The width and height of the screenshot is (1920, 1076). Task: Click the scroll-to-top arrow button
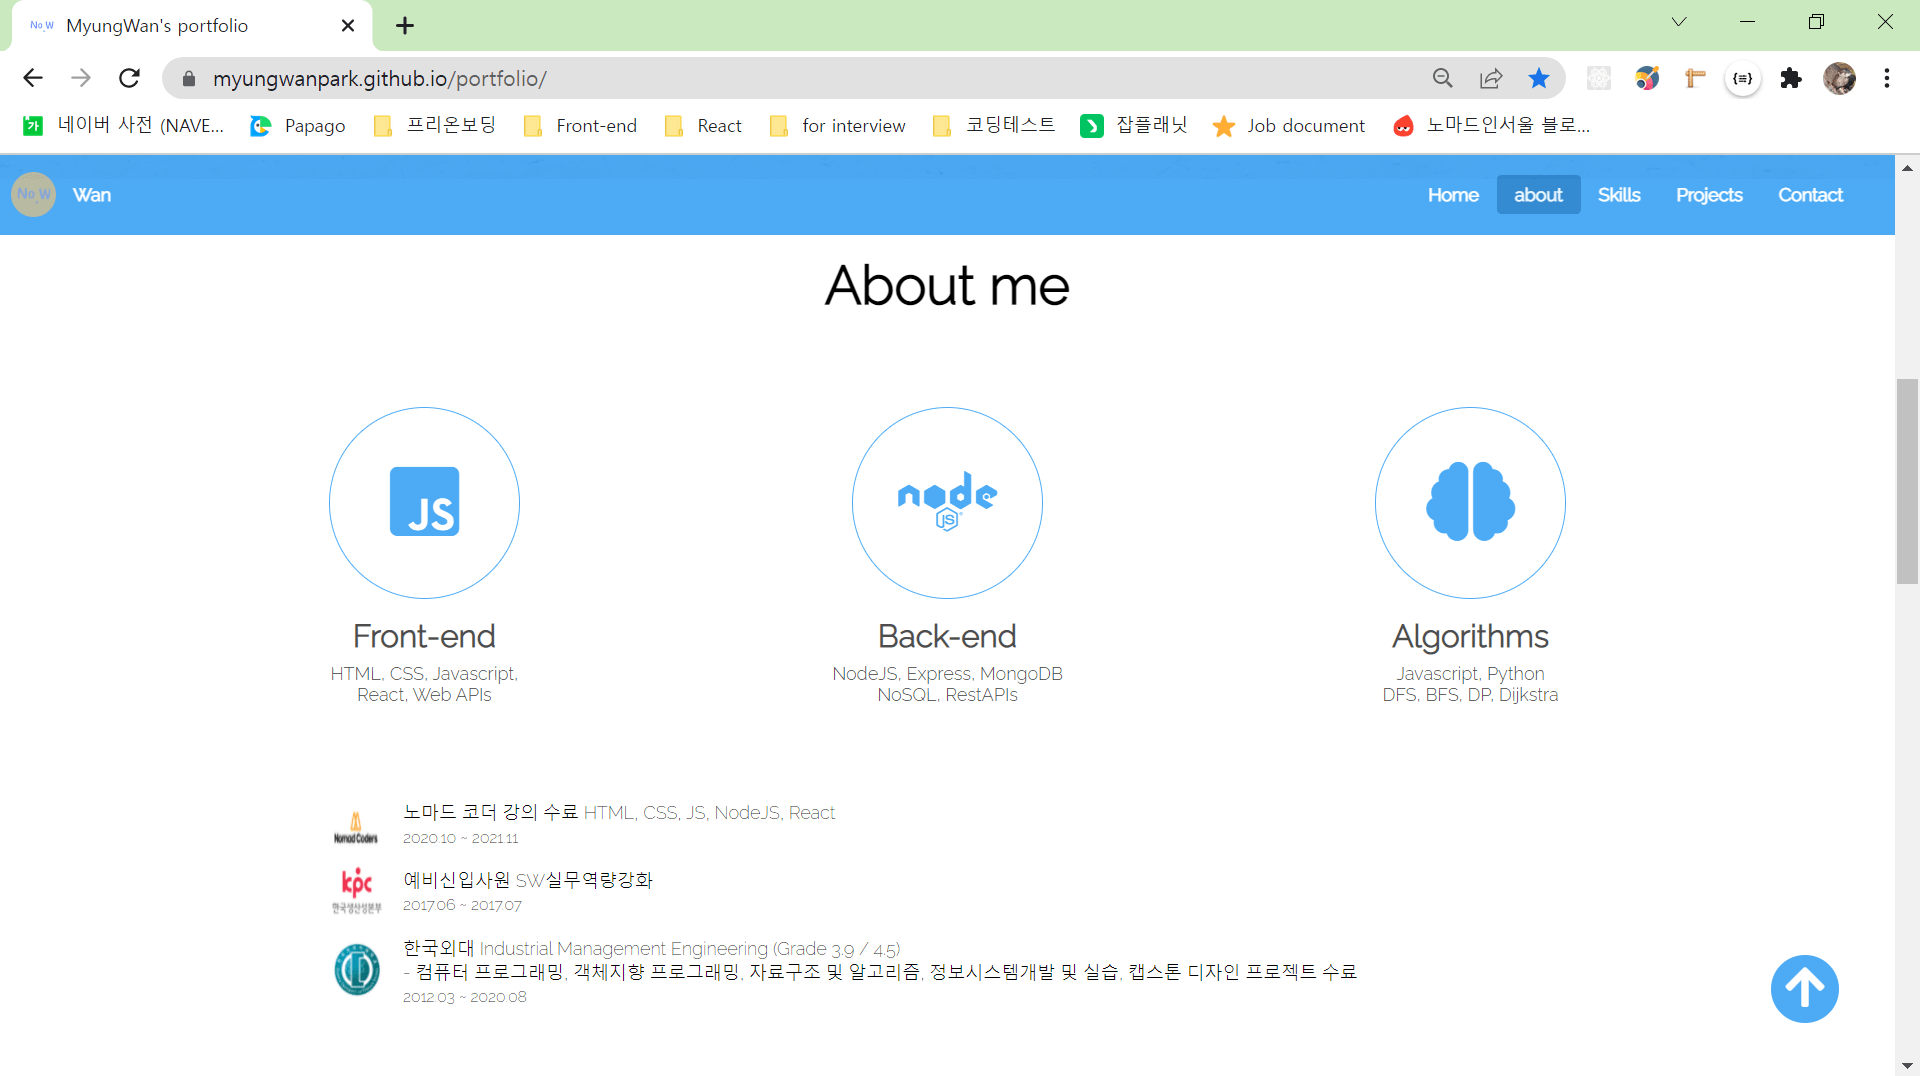1804,989
